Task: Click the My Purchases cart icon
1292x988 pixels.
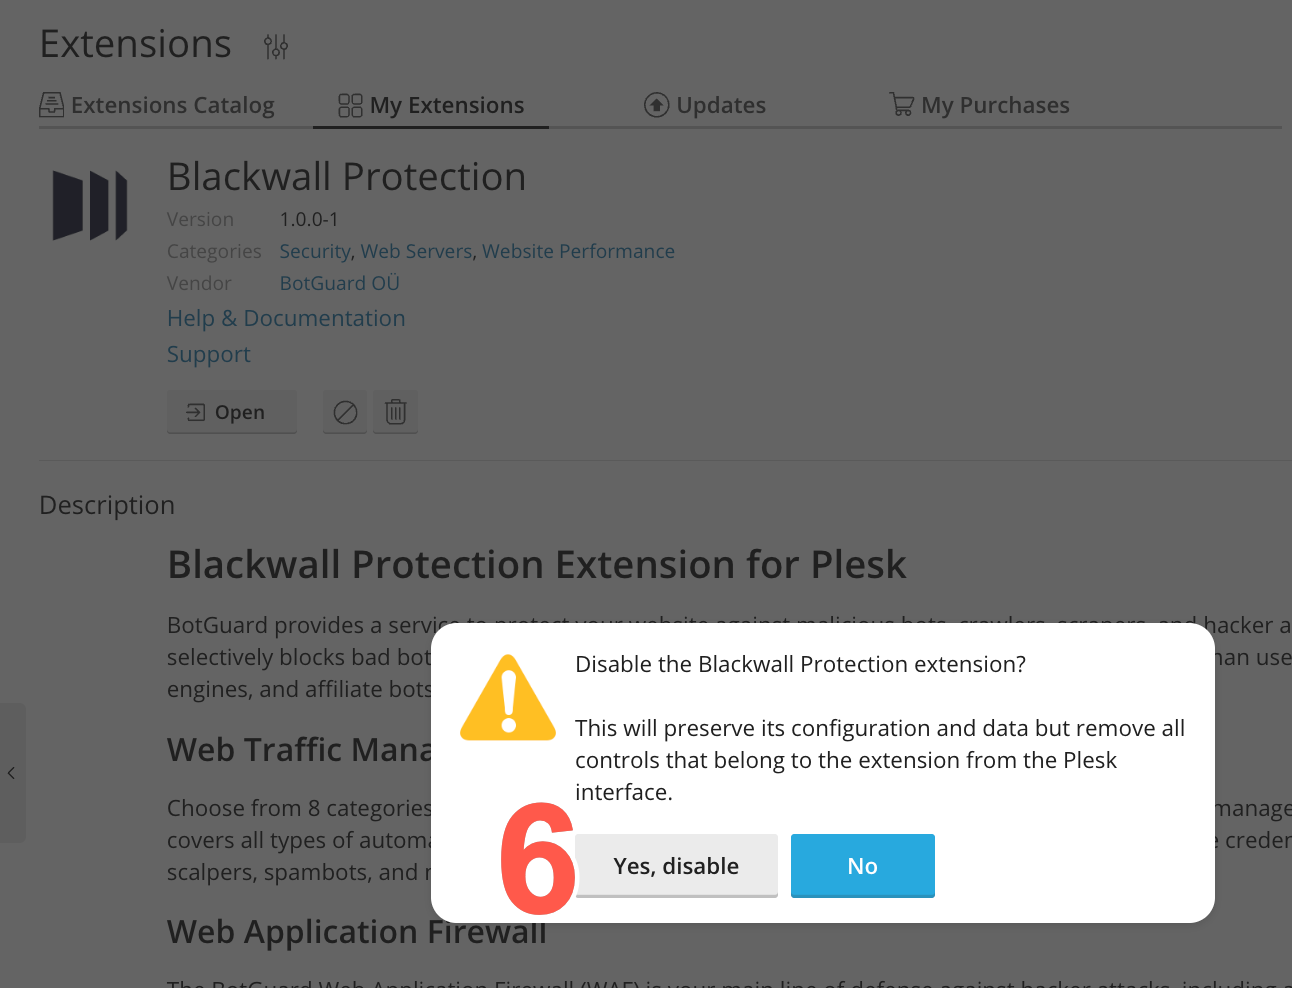Action: click(x=902, y=105)
